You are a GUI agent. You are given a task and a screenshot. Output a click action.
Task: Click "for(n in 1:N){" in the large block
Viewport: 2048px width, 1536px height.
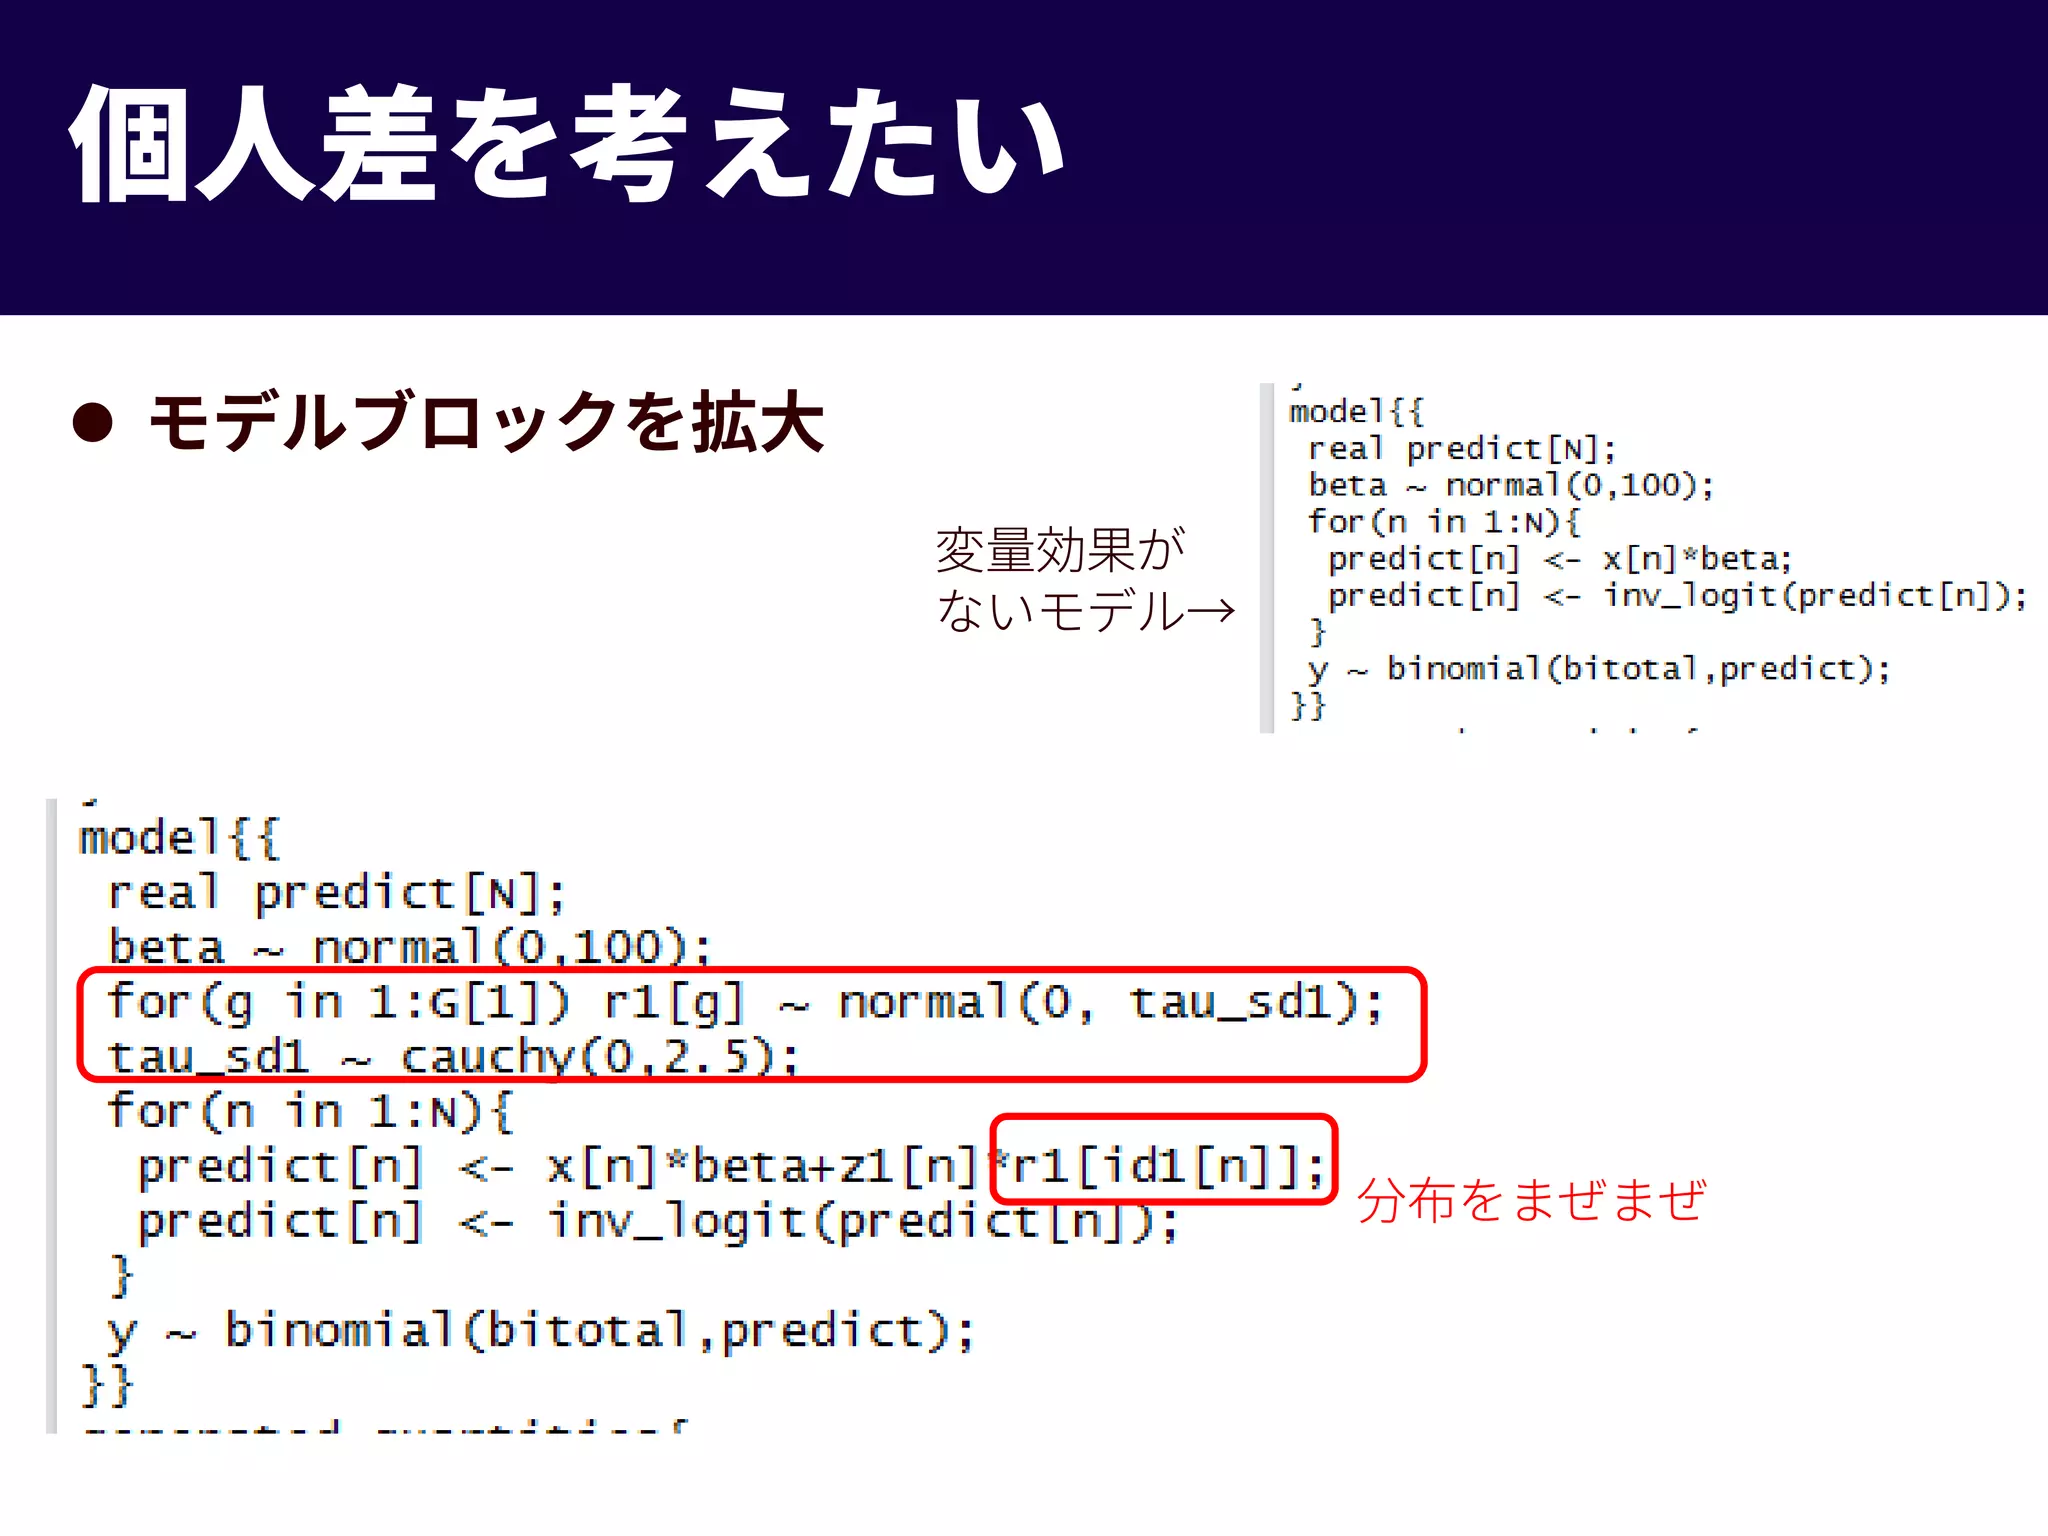click(311, 1111)
